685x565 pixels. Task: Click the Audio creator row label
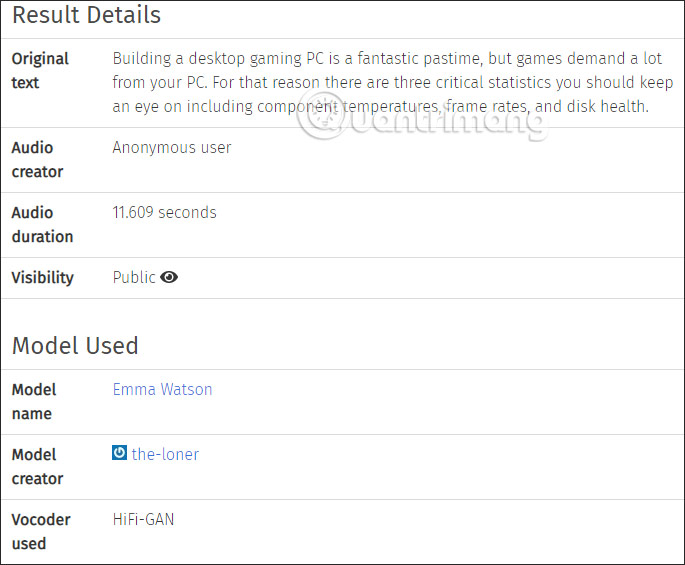(37, 160)
